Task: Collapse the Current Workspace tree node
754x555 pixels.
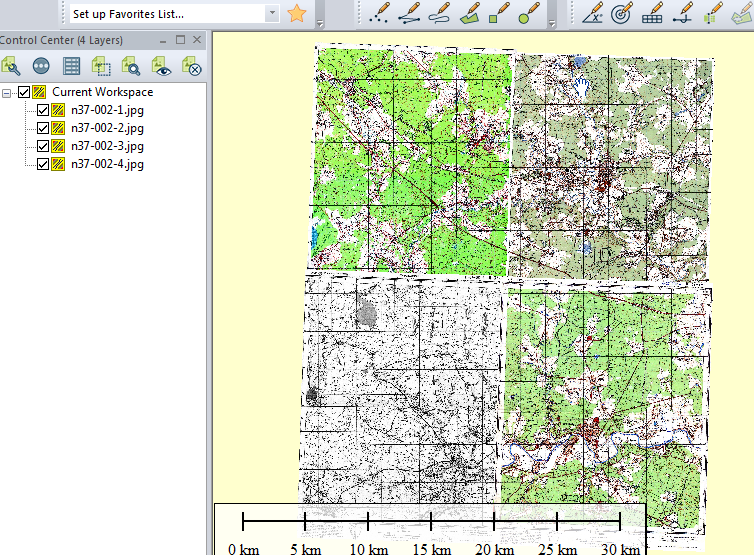Action: 8,93
